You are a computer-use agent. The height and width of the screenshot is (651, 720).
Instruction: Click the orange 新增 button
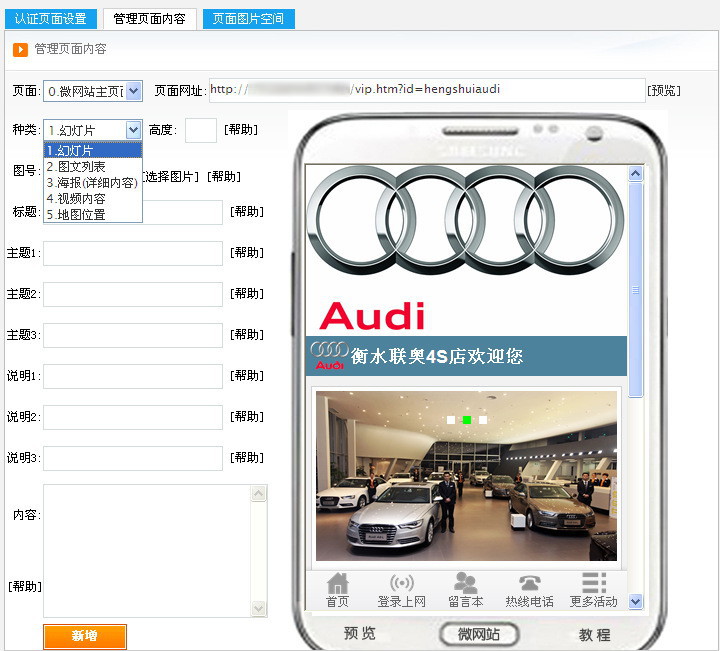click(x=85, y=636)
